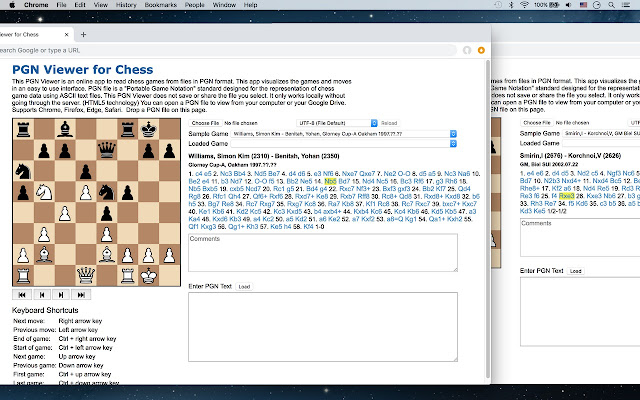Click the Reload button
The image size is (640, 400).
tap(389, 123)
